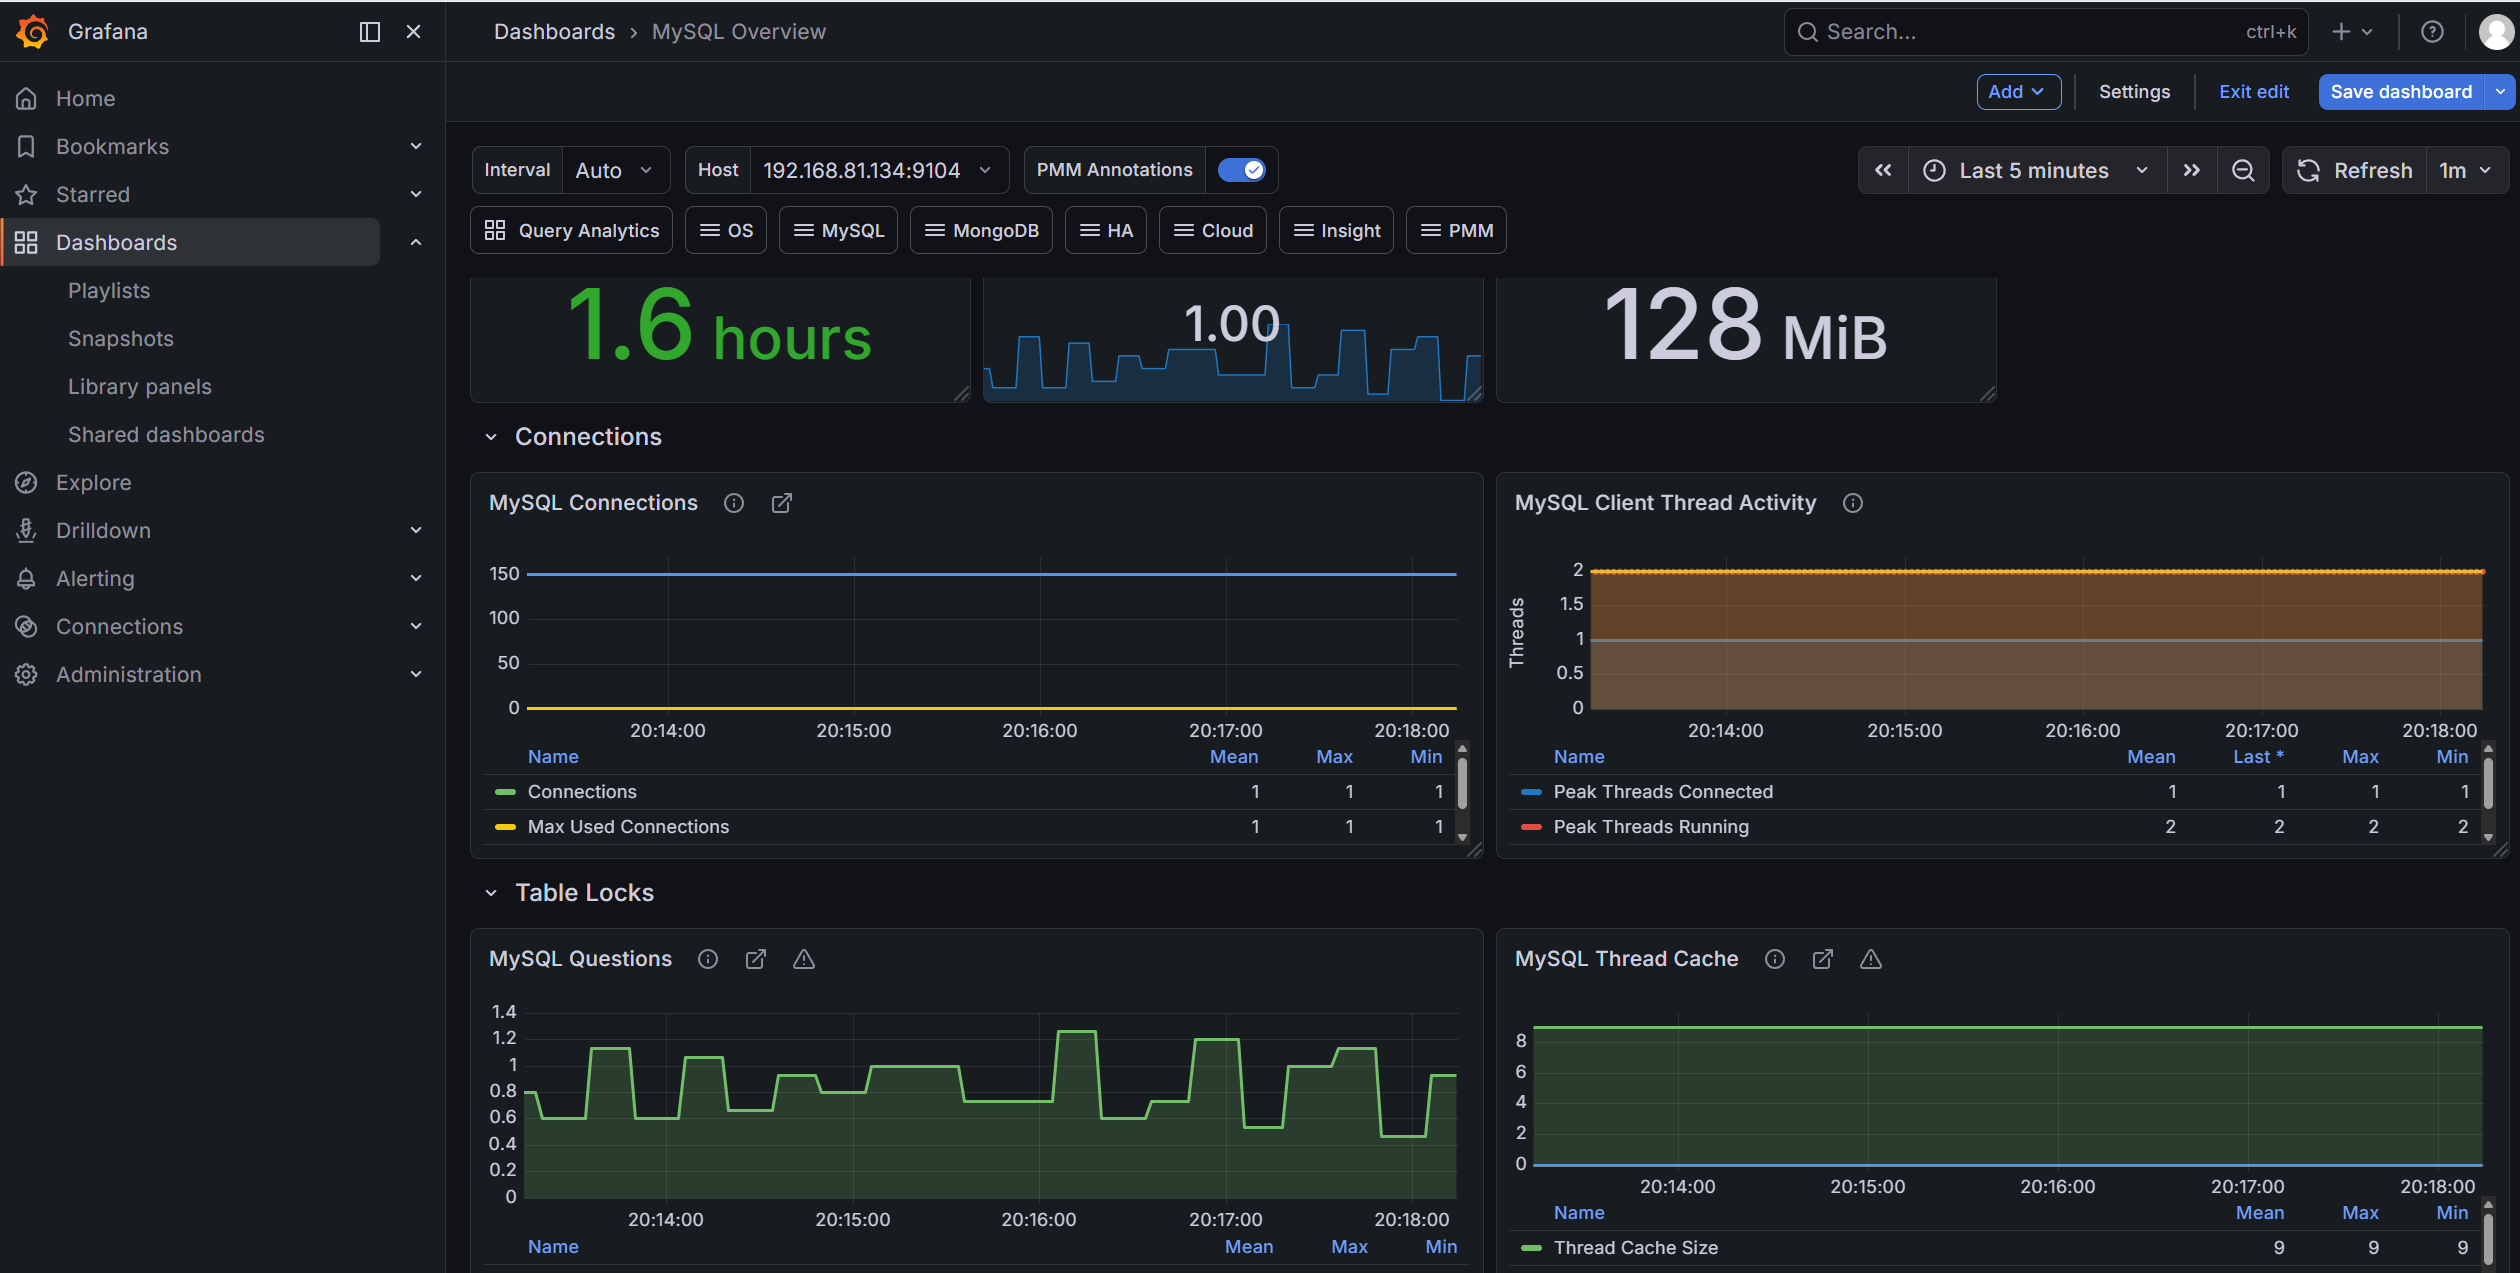Viewport: 2520px width, 1273px height.
Task: Expand the Bookmarks sidebar section
Action: click(416, 146)
